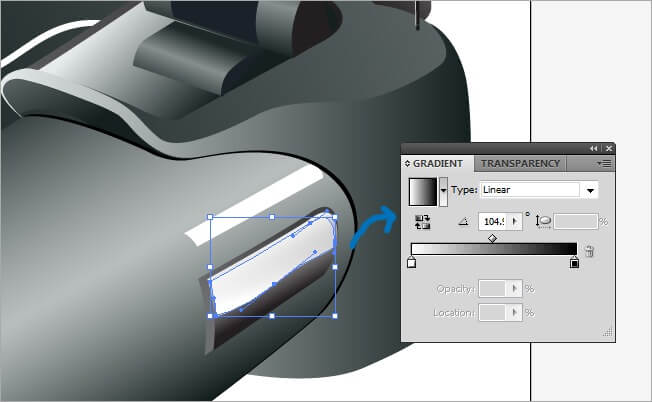Select the white gradient color stop
The width and height of the screenshot is (652, 402).
tap(411, 262)
